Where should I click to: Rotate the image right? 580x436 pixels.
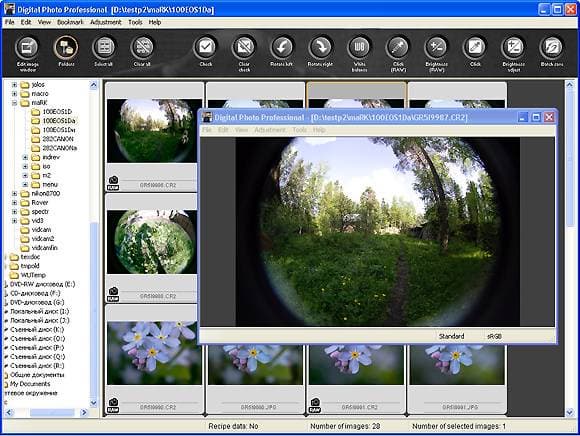click(x=321, y=48)
